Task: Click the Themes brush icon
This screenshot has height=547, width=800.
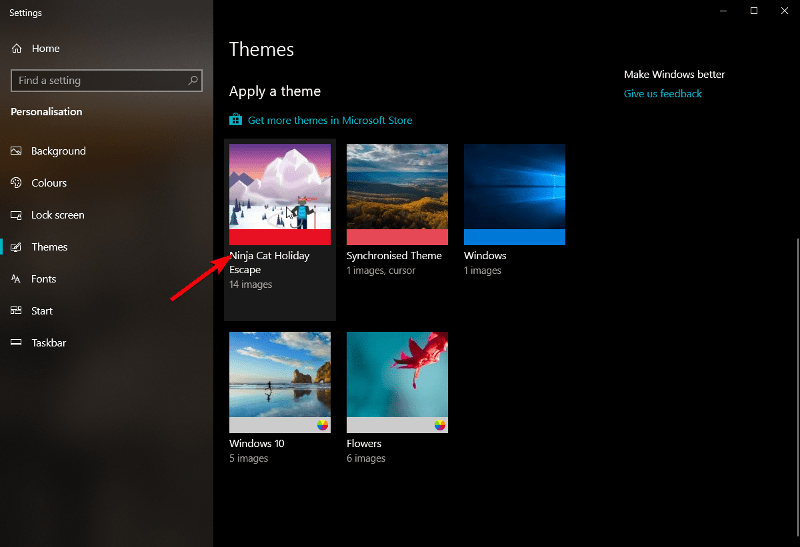Action: click(16, 247)
